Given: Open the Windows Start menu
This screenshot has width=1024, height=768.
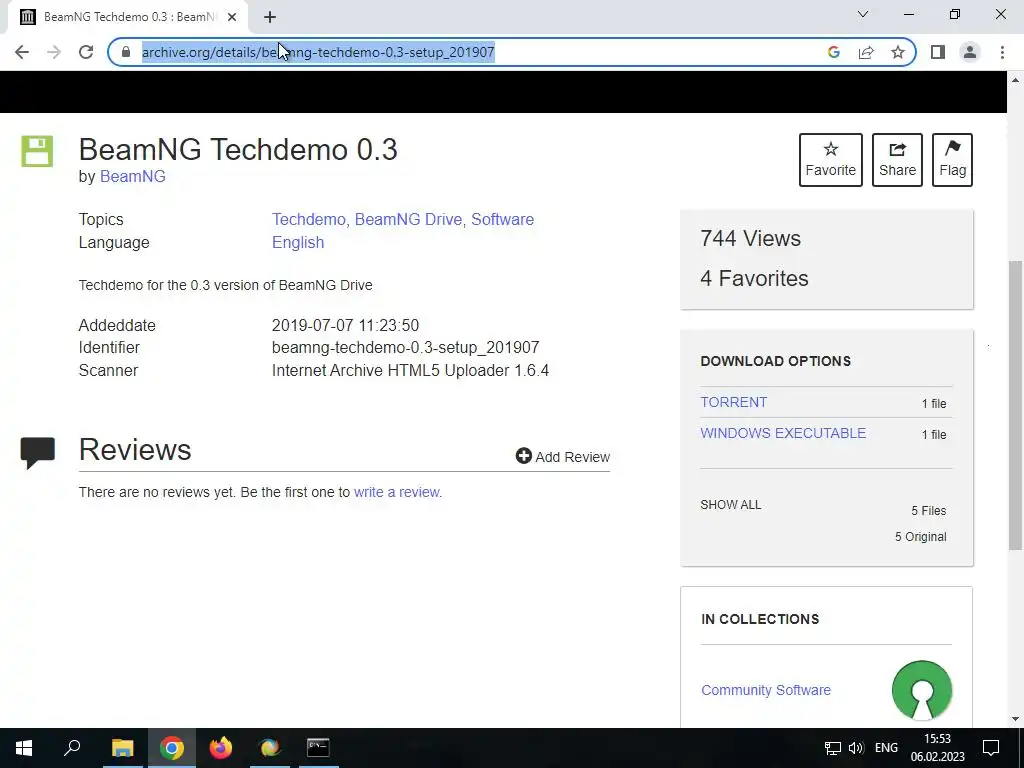Looking at the screenshot, I should tap(24, 748).
